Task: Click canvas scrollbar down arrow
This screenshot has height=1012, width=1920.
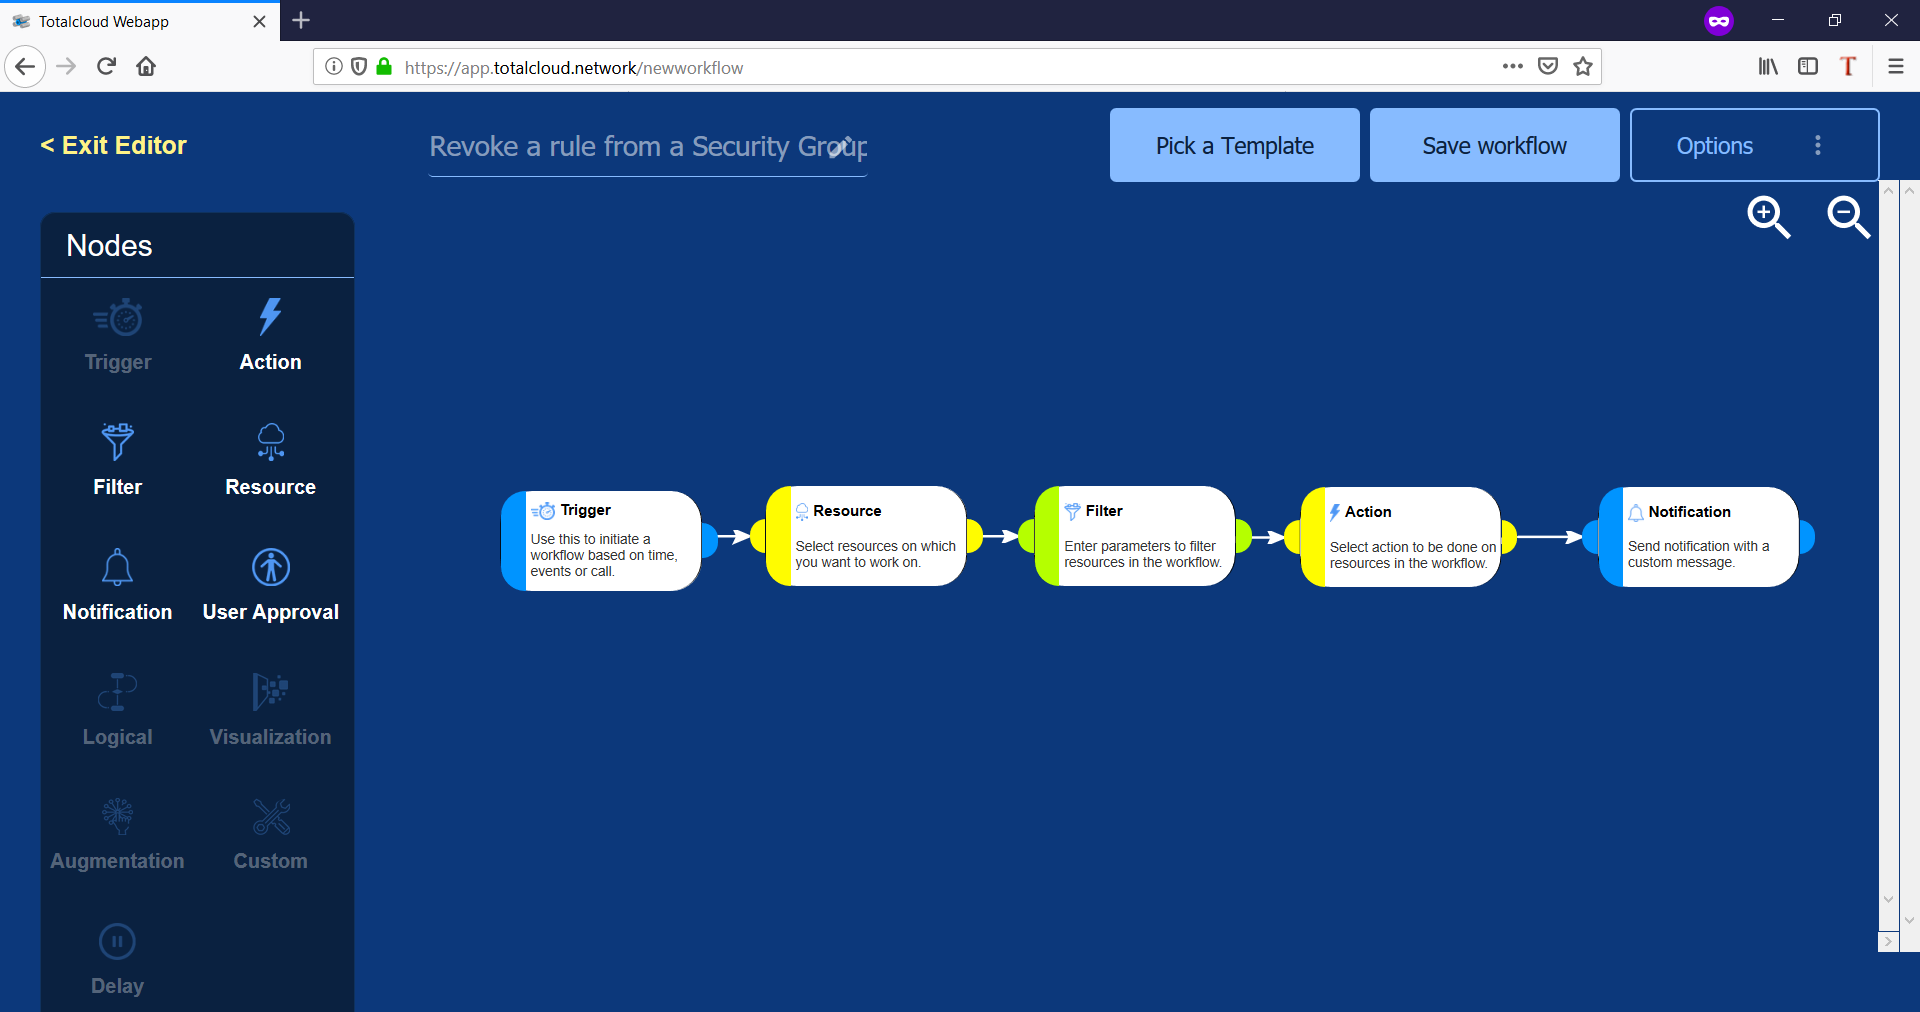Action: click(x=1888, y=899)
